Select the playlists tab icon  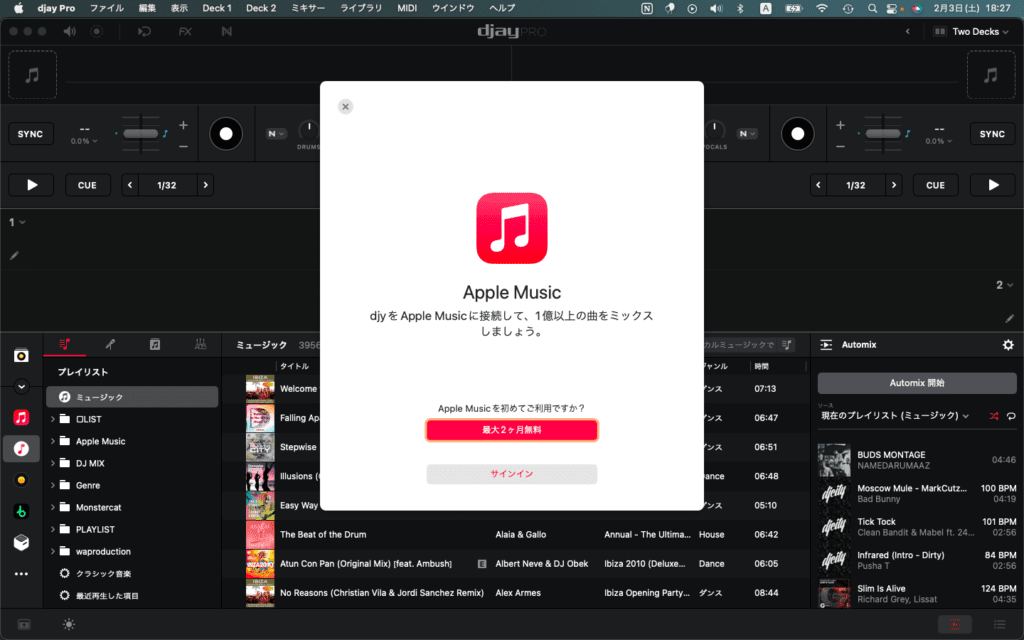pyautogui.click(x=65, y=344)
